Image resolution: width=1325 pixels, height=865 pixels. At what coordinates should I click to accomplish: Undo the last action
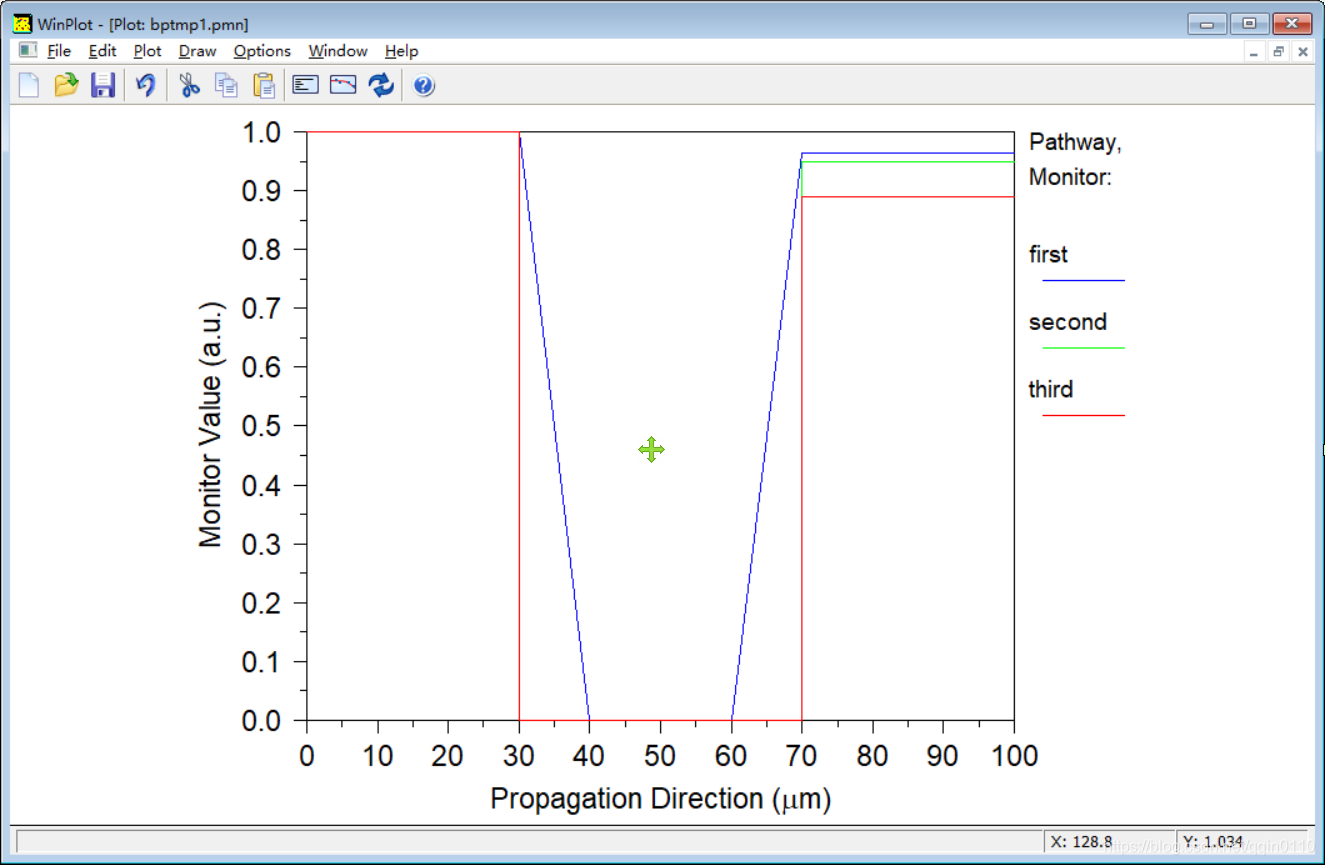pyautogui.click(x=146, y=85)
